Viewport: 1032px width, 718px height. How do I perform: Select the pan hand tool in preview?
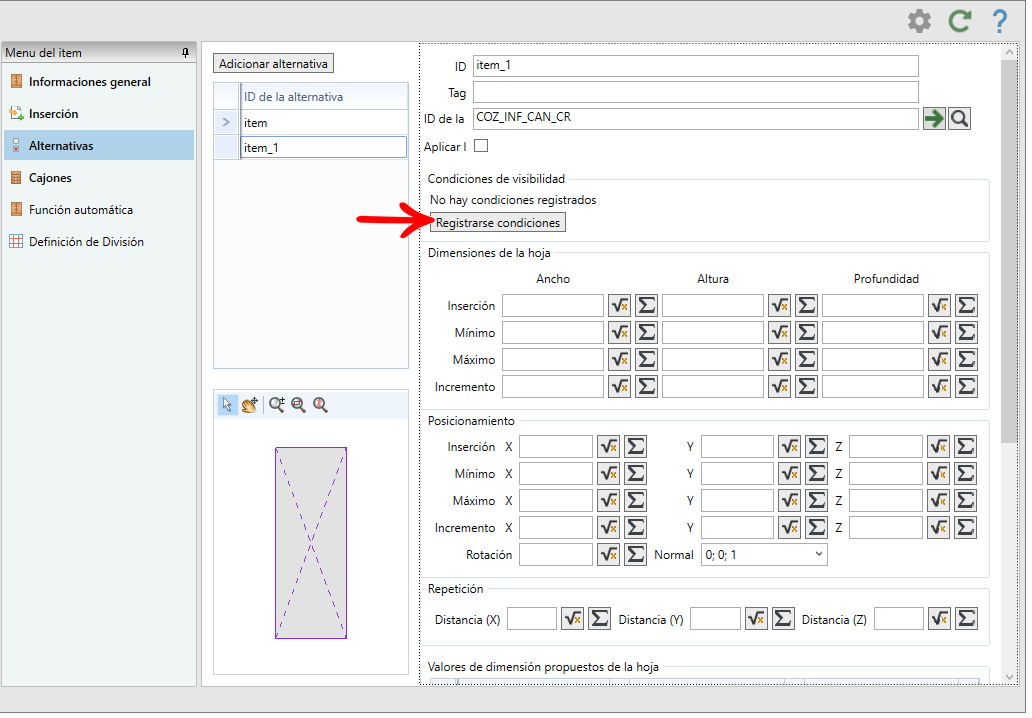point(249,405)
